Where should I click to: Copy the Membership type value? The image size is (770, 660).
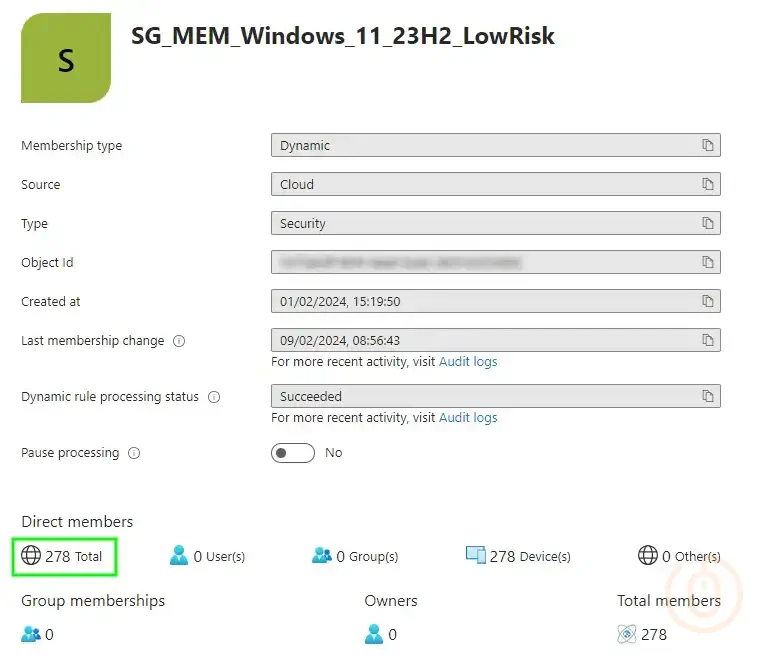point(708,146)
